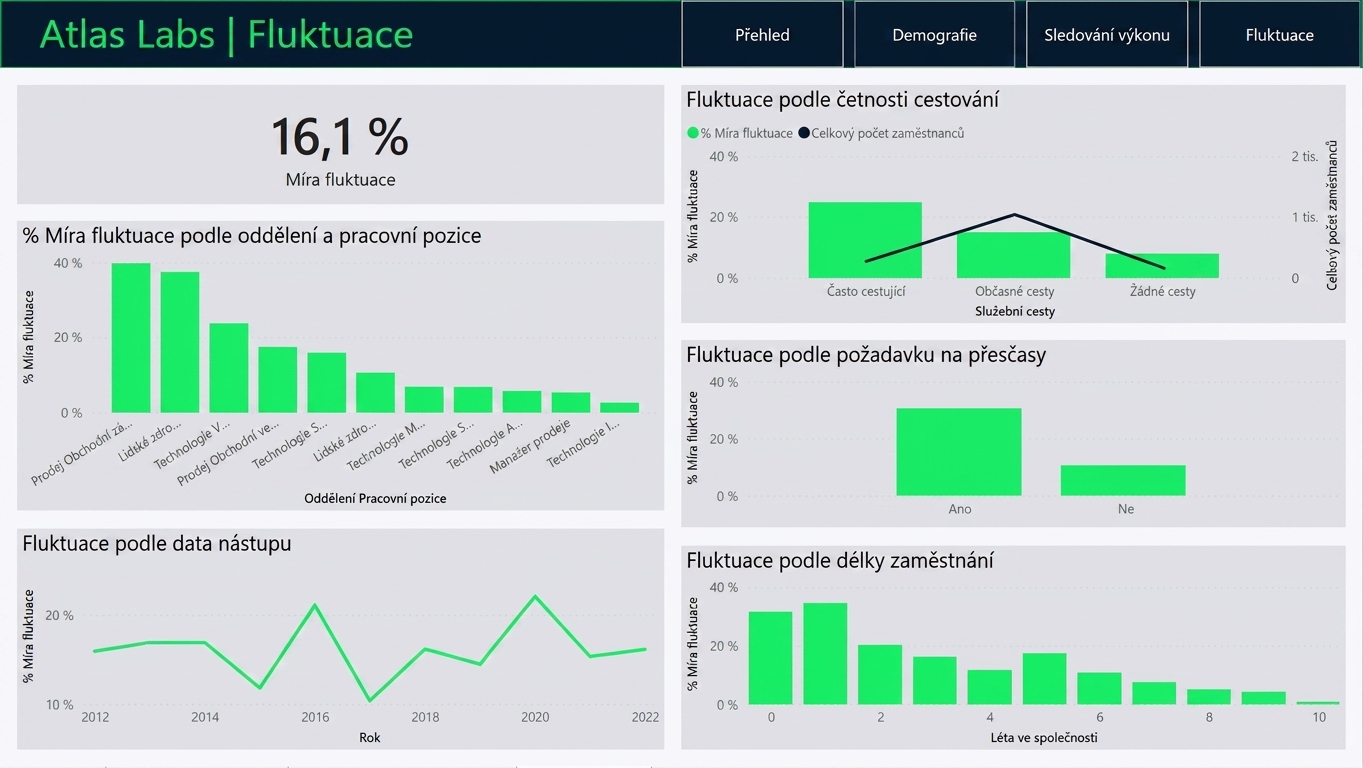Click the 2020 peak on line chart

point(535,596)
